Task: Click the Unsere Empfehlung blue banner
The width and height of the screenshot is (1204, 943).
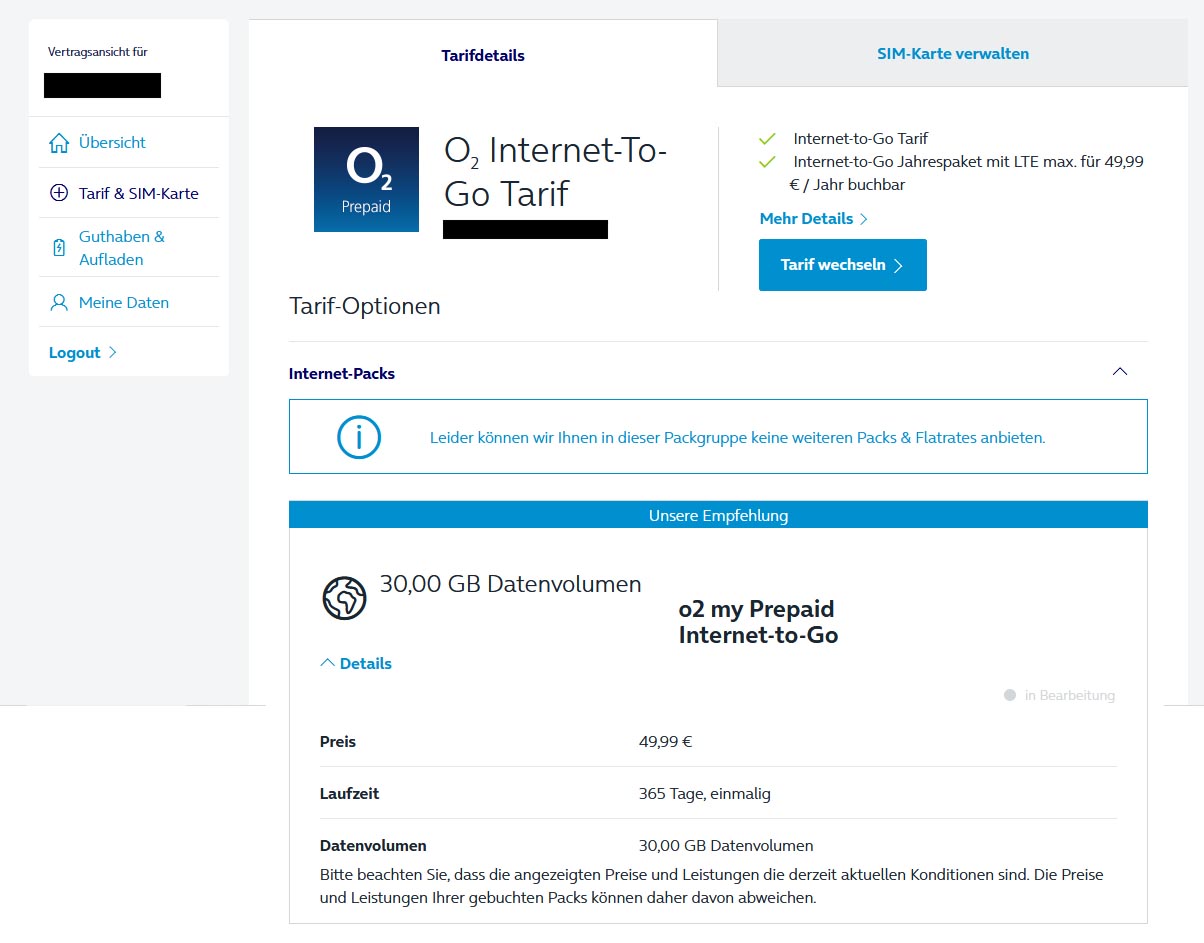Action: click(x=718, y=516)
